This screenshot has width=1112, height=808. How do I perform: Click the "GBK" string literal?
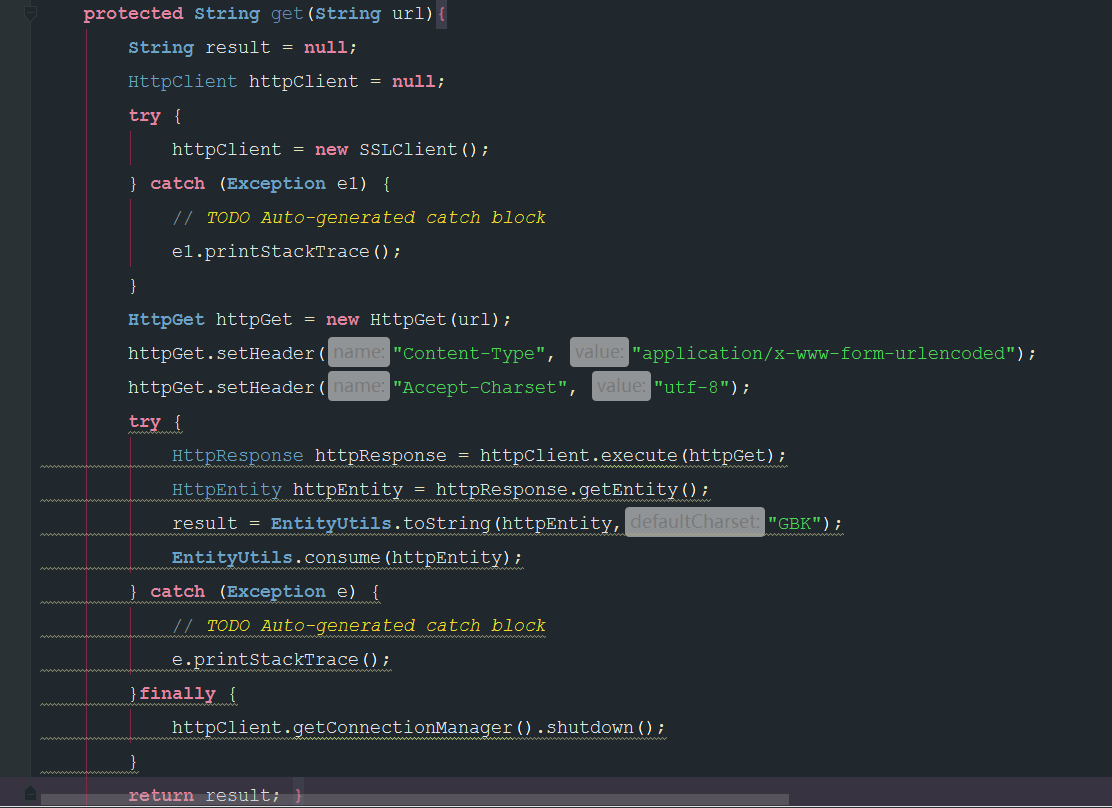coord(794,524)
